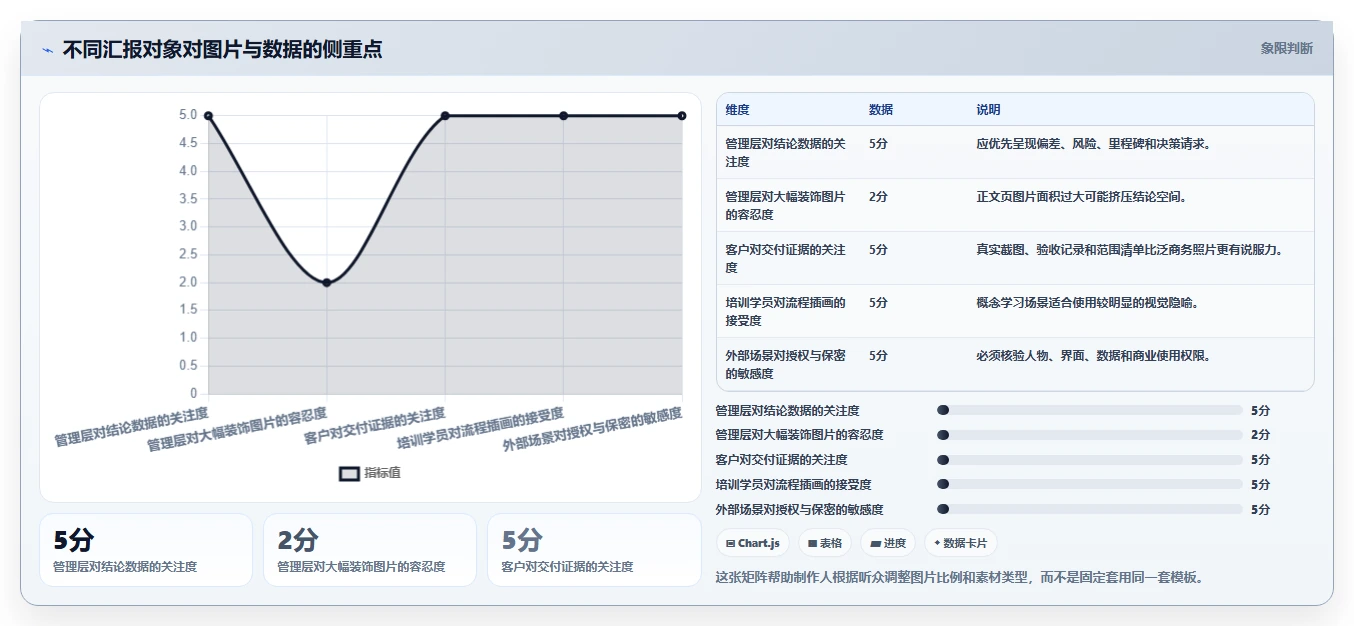Click chart axis label 管理层对结论数据的关注度
This screenshot has height=626, width=1354.
point(131,425)
